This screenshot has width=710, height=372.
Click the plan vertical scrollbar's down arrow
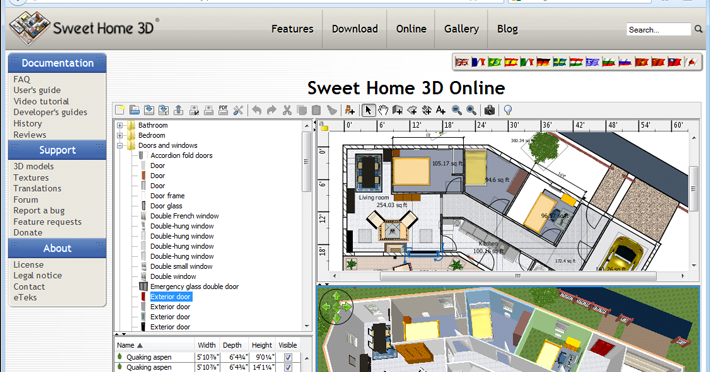pos(694,265)
